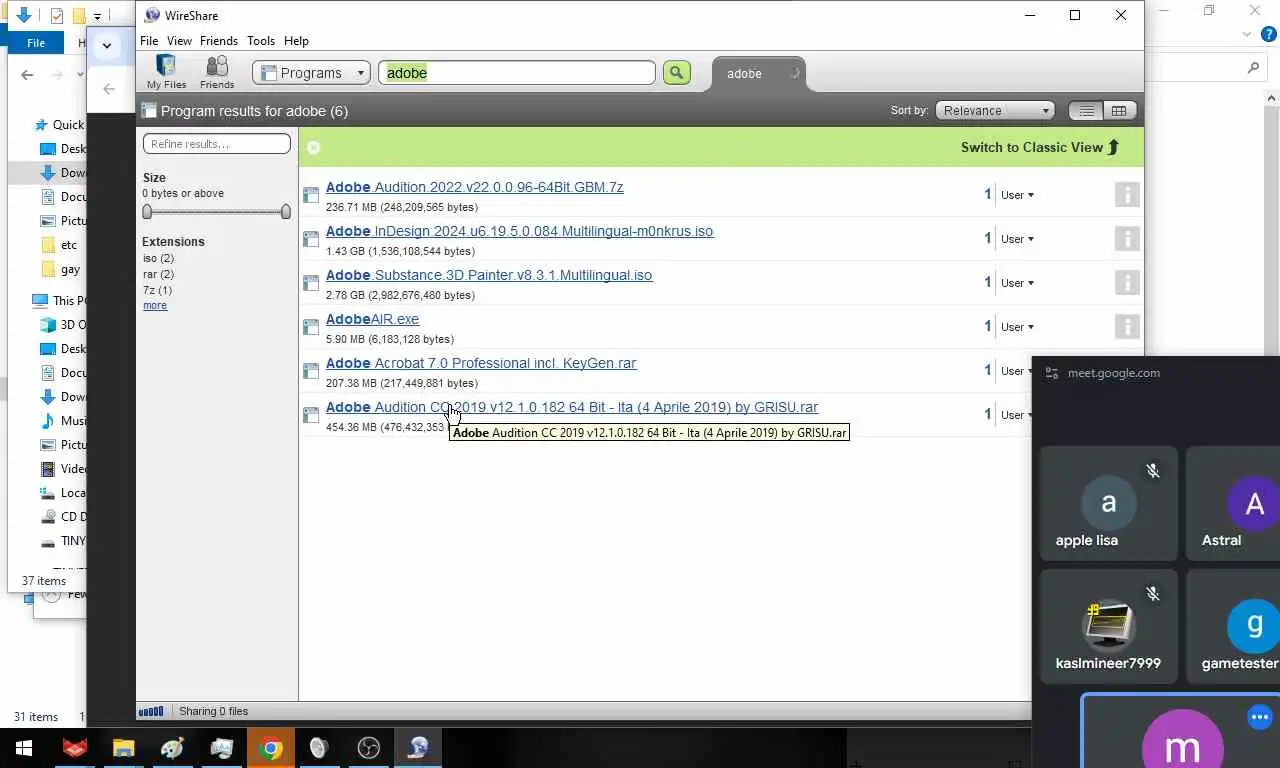Click file icon beside Adobe Substance 3D Painter
Image resolution: width=1280 pixels, height=768 pixels.
(311, 284)
